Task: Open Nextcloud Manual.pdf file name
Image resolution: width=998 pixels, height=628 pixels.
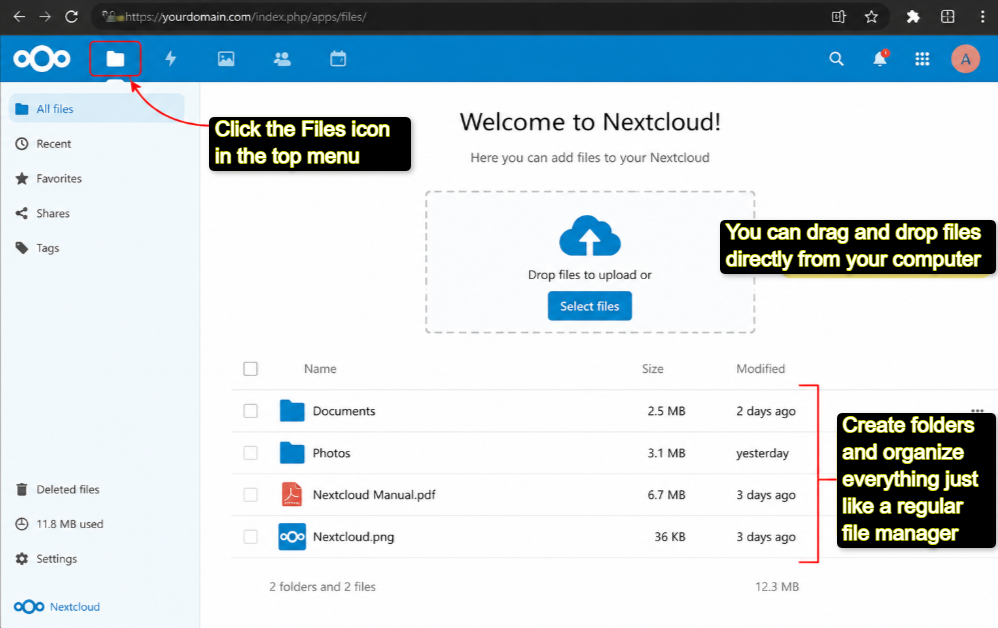Action: 374,495
